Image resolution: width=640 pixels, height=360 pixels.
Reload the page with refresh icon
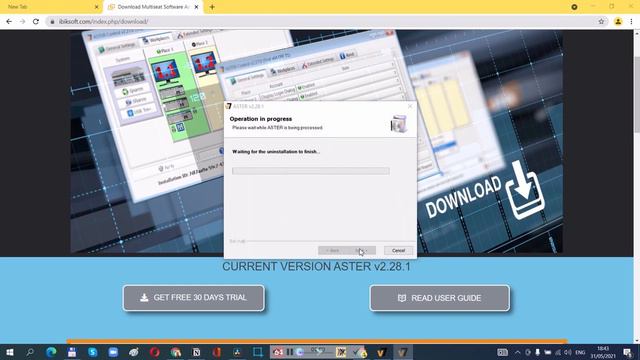pyautogui.click(x=36, y=21)
